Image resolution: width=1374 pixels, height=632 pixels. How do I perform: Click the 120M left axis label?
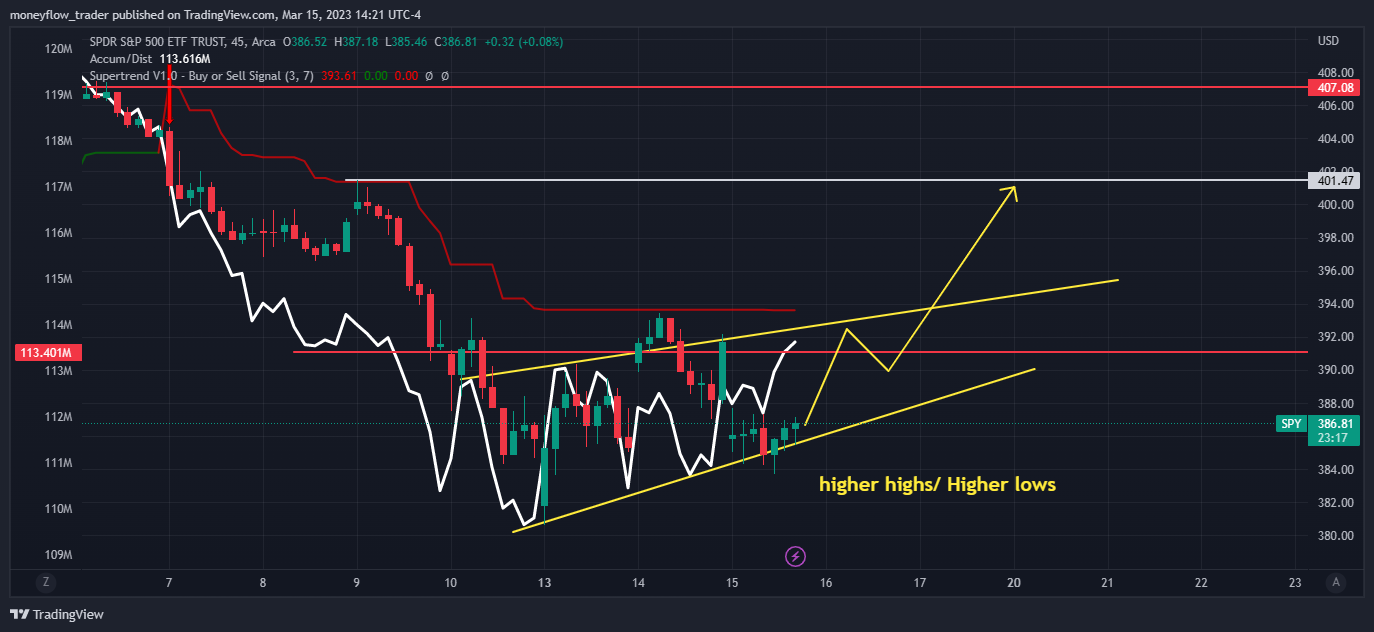pyautogui.click(x=59, y=49)
